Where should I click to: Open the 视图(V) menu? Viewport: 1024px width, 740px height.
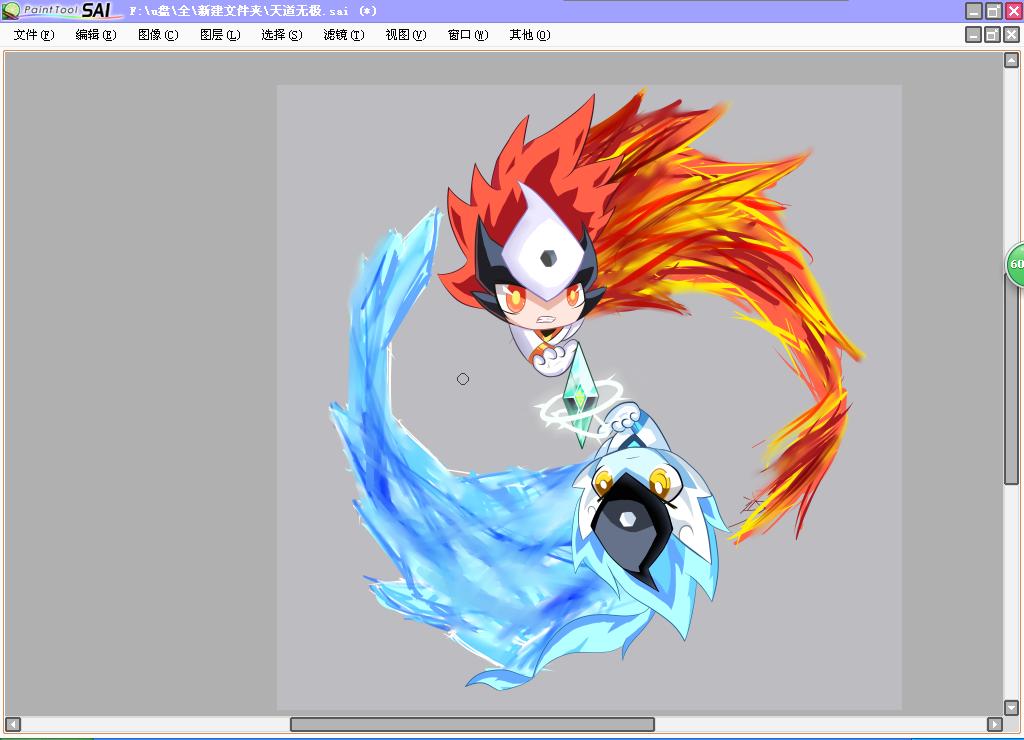point(406,35)
